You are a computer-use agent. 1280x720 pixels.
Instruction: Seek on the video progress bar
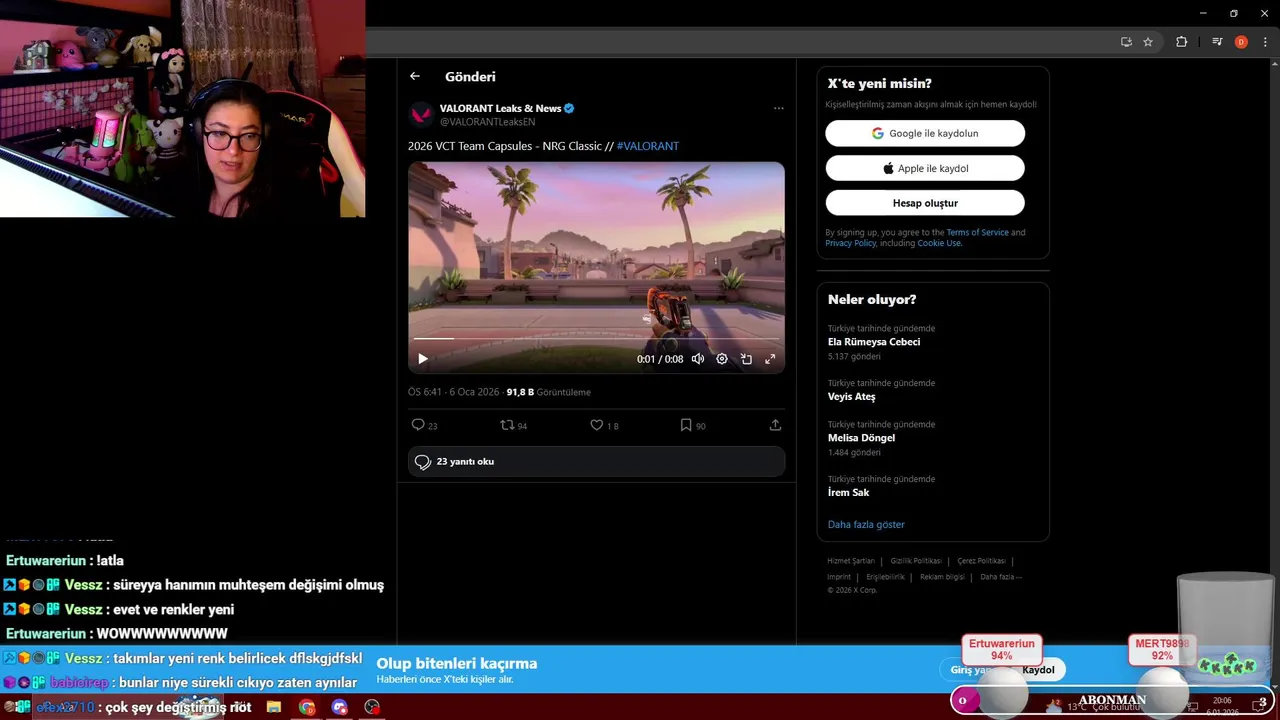tap(596, 339)
